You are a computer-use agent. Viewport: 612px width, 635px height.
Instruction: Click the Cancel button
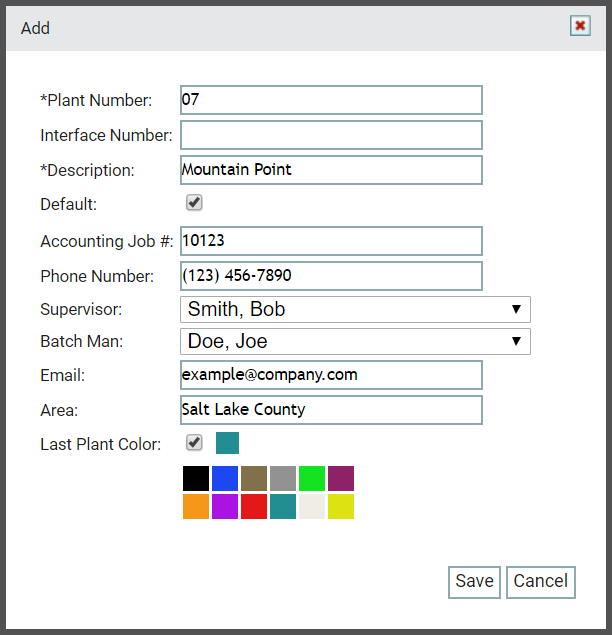(x=541, y=582)
